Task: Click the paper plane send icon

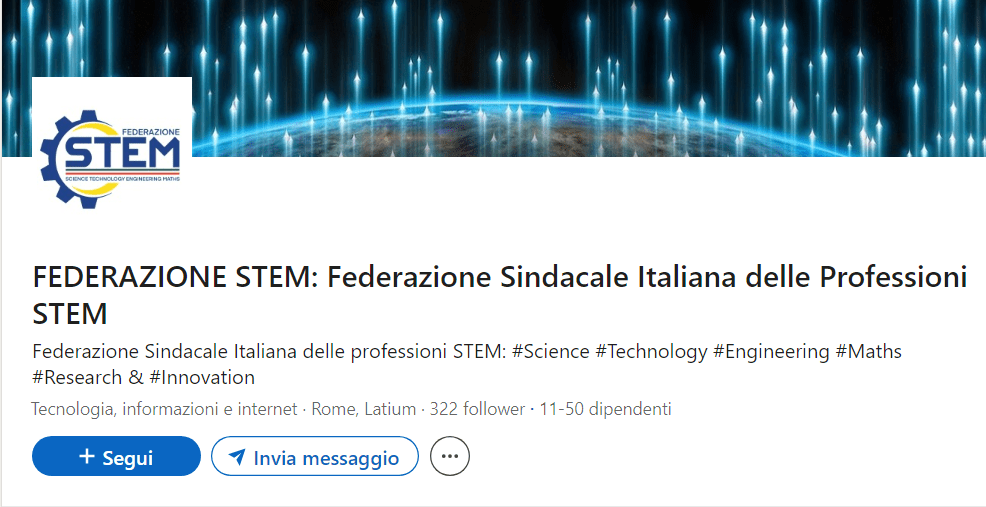Action: point(237,458)
